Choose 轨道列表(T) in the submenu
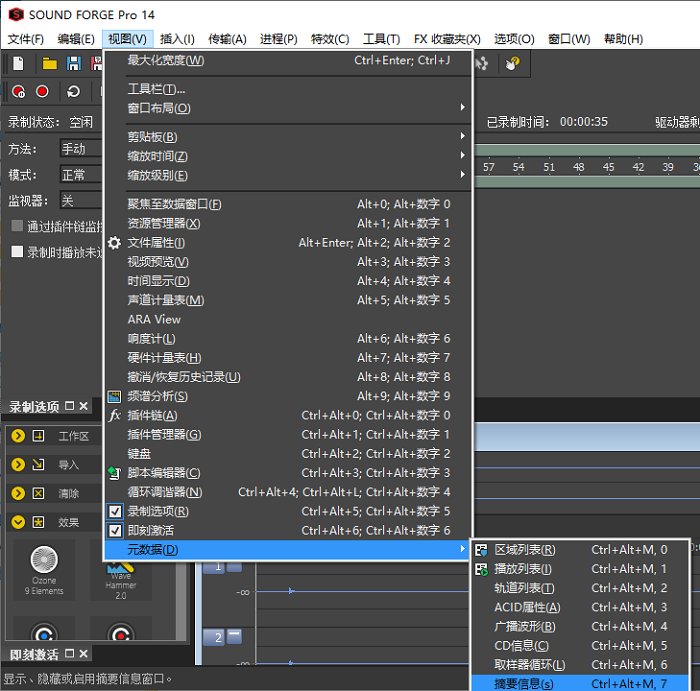This screenshot has height=691, width=700. point(579,588)
